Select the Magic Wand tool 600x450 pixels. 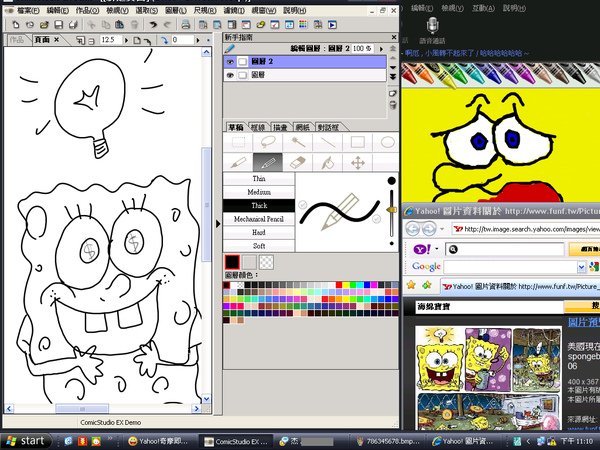pyautogui.click(x=298, y=142)
